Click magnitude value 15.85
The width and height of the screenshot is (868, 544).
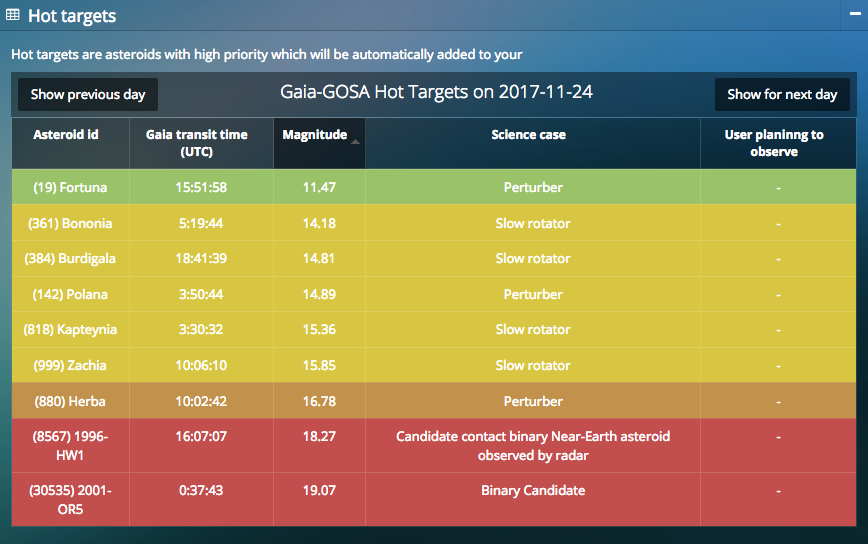(x=319, y=365)
